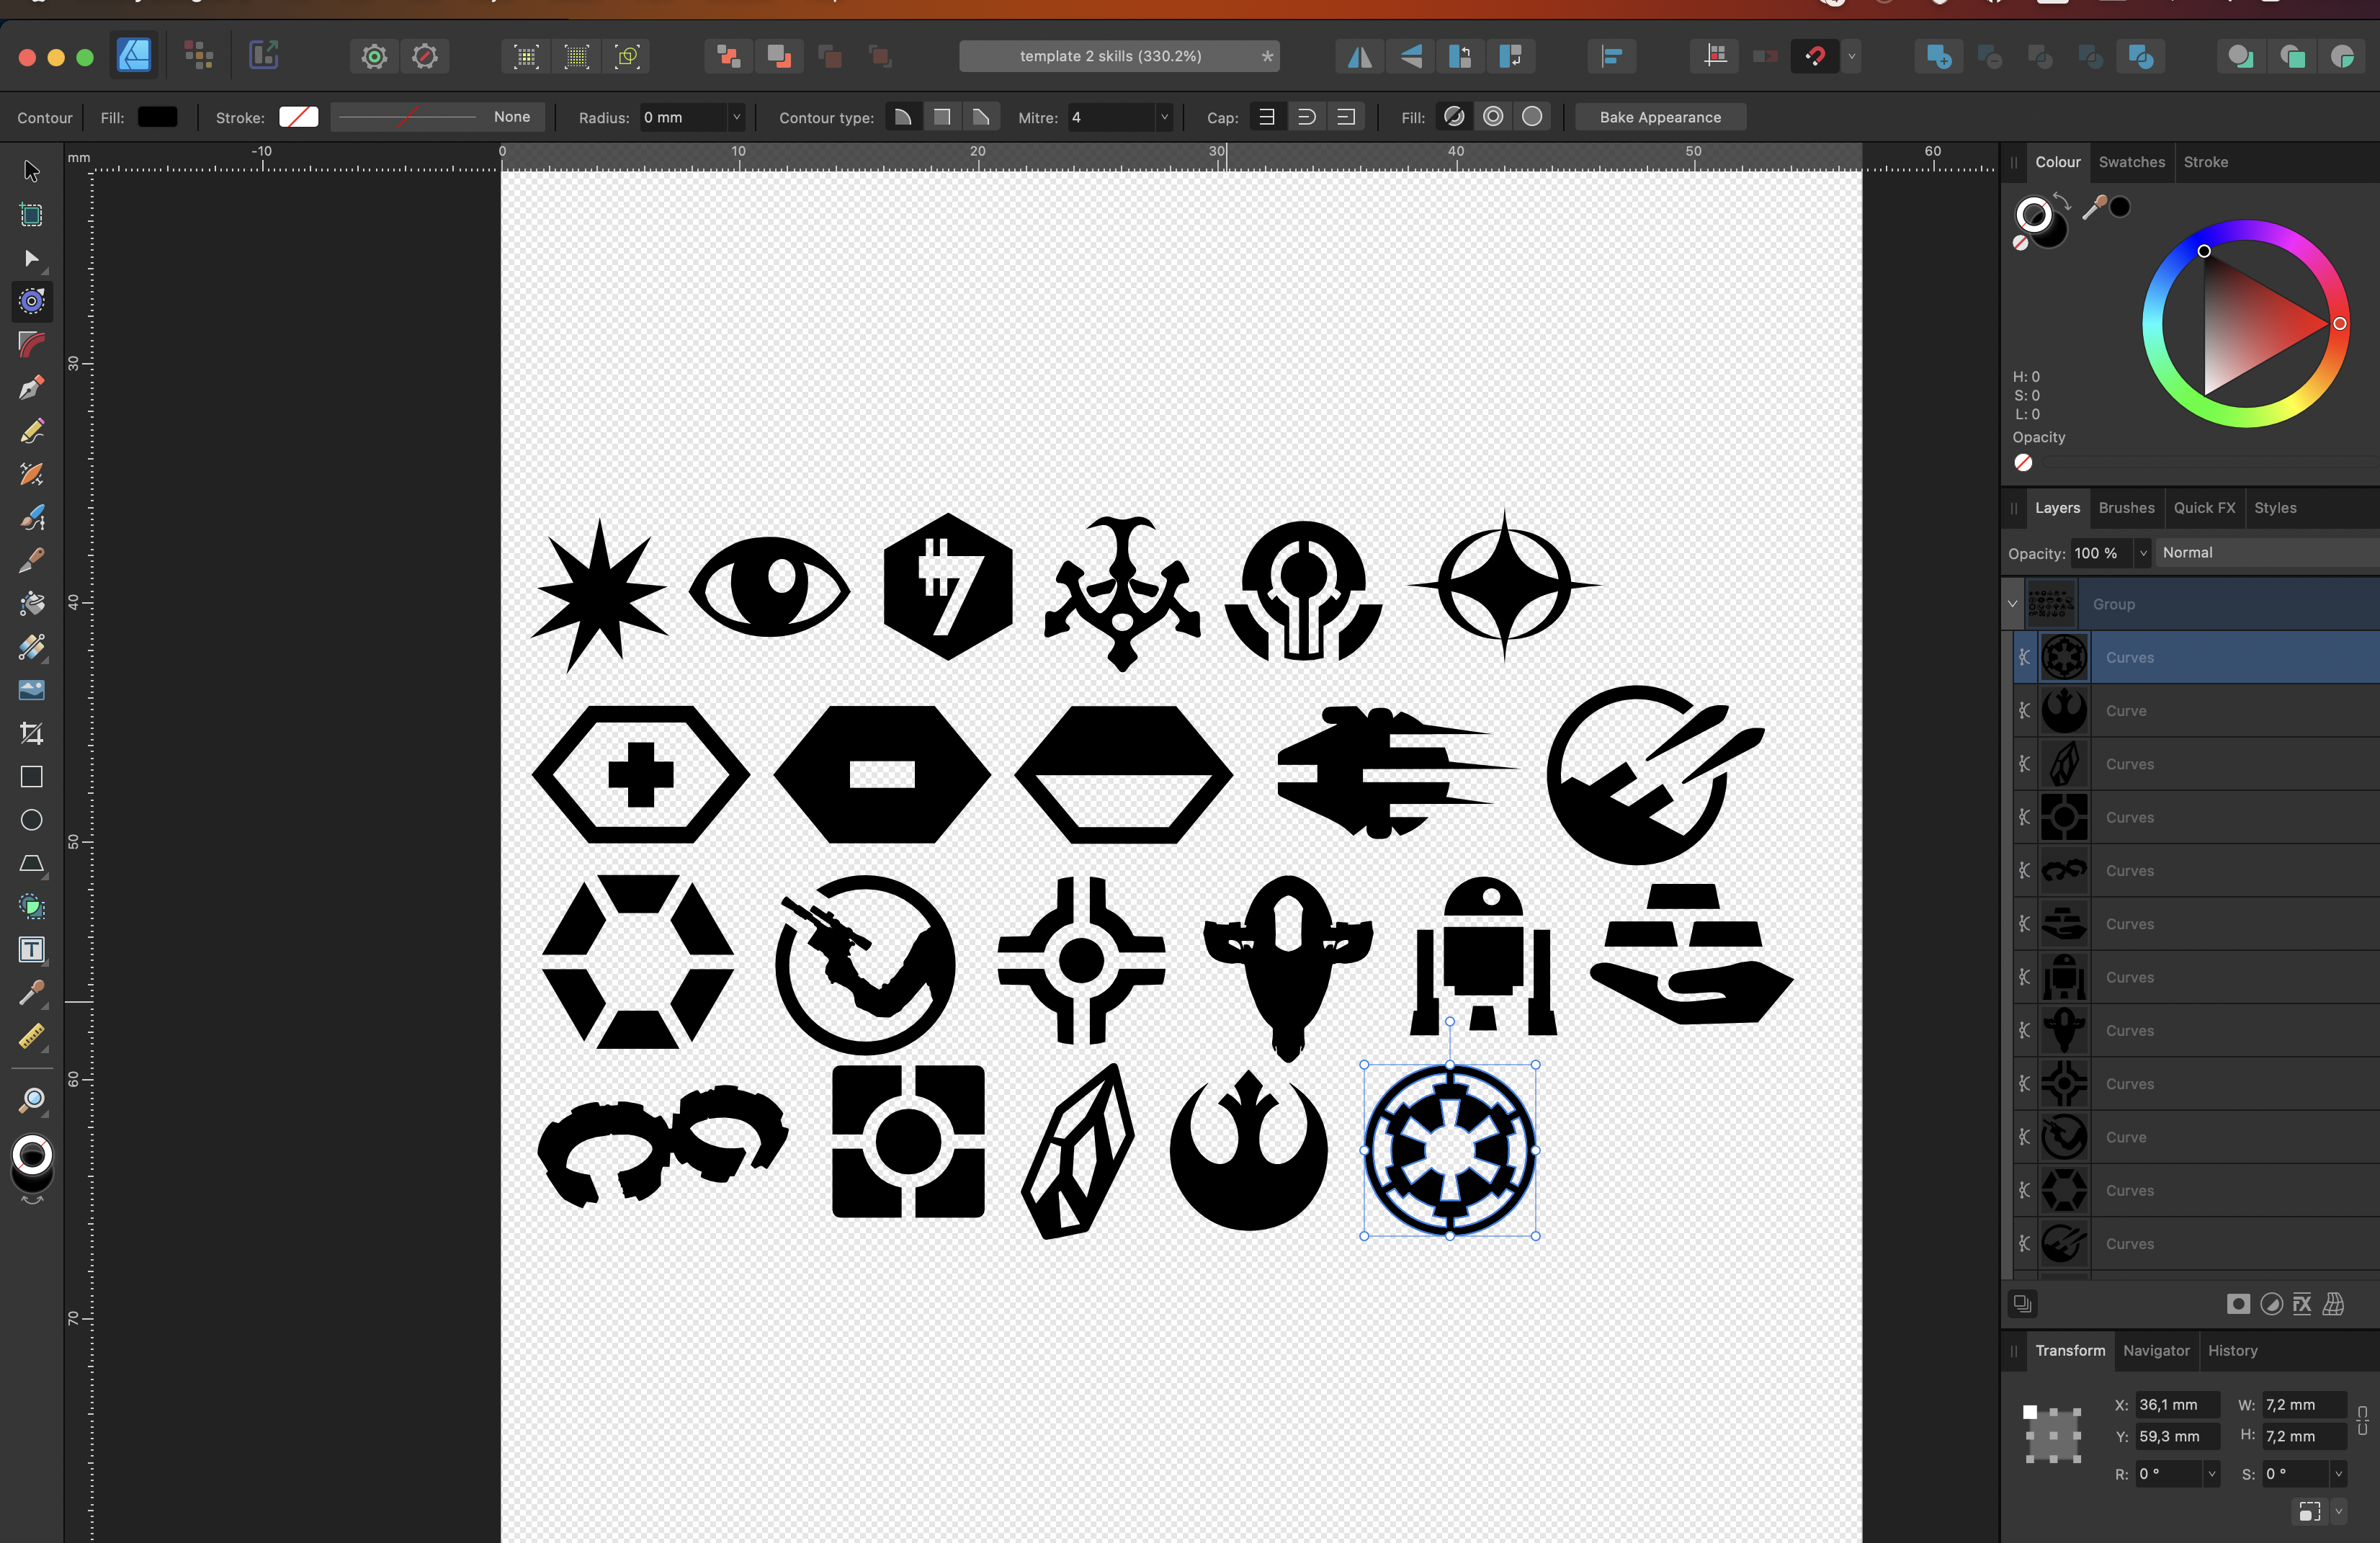Select the Corner tool
Viewport: 2380px width, 1543px height.
[x=32, y=344]
